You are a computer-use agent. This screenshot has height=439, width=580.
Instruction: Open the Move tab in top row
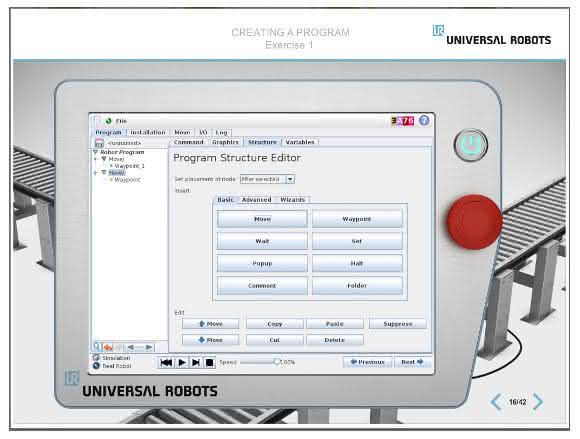click(x=182, y=132)
